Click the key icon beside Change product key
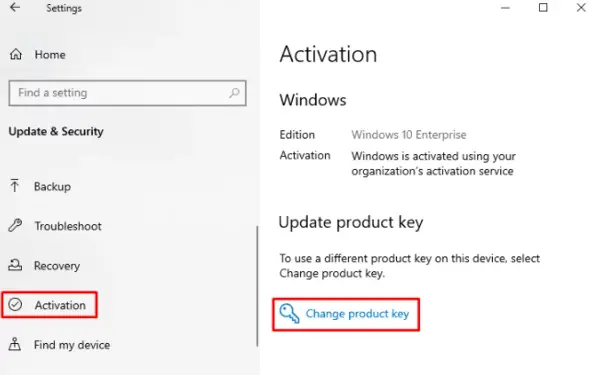 coord(290,314)
